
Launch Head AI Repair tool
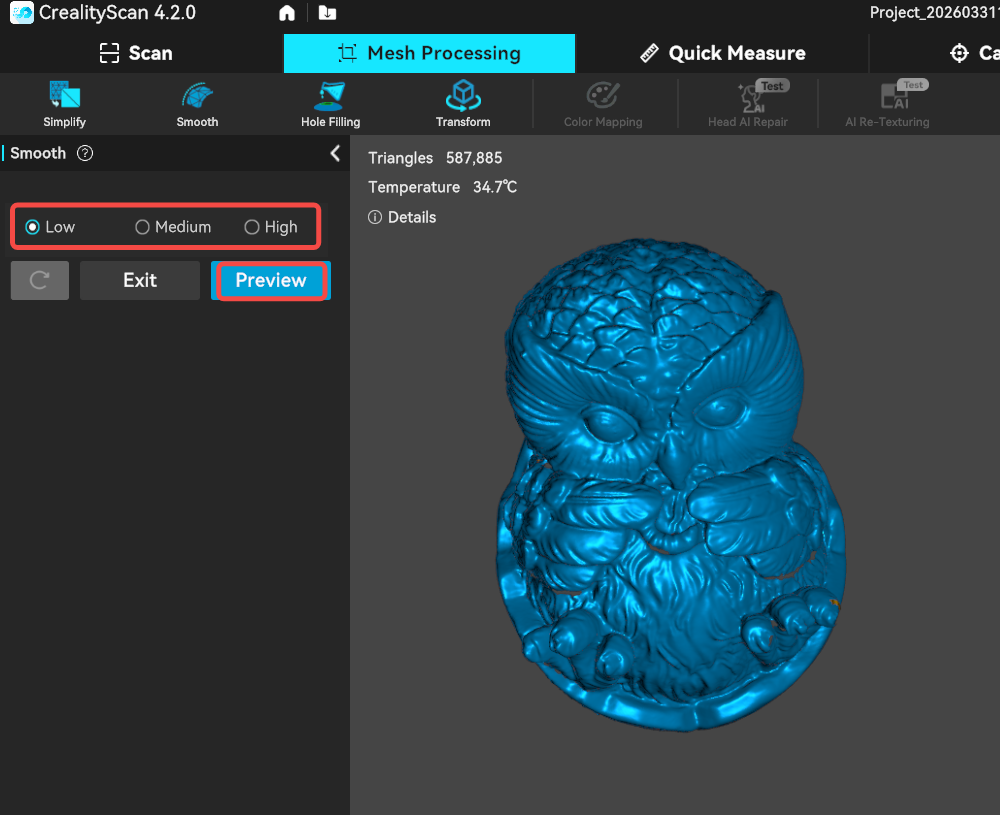[748, 104]
